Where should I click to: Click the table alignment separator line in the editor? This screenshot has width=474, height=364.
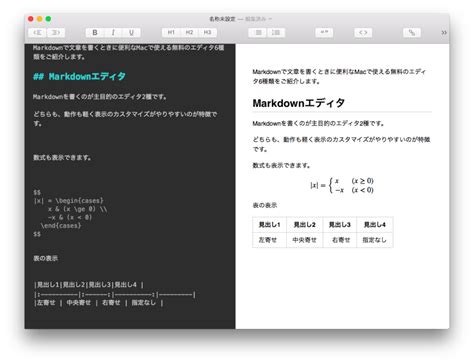point(115,294)
